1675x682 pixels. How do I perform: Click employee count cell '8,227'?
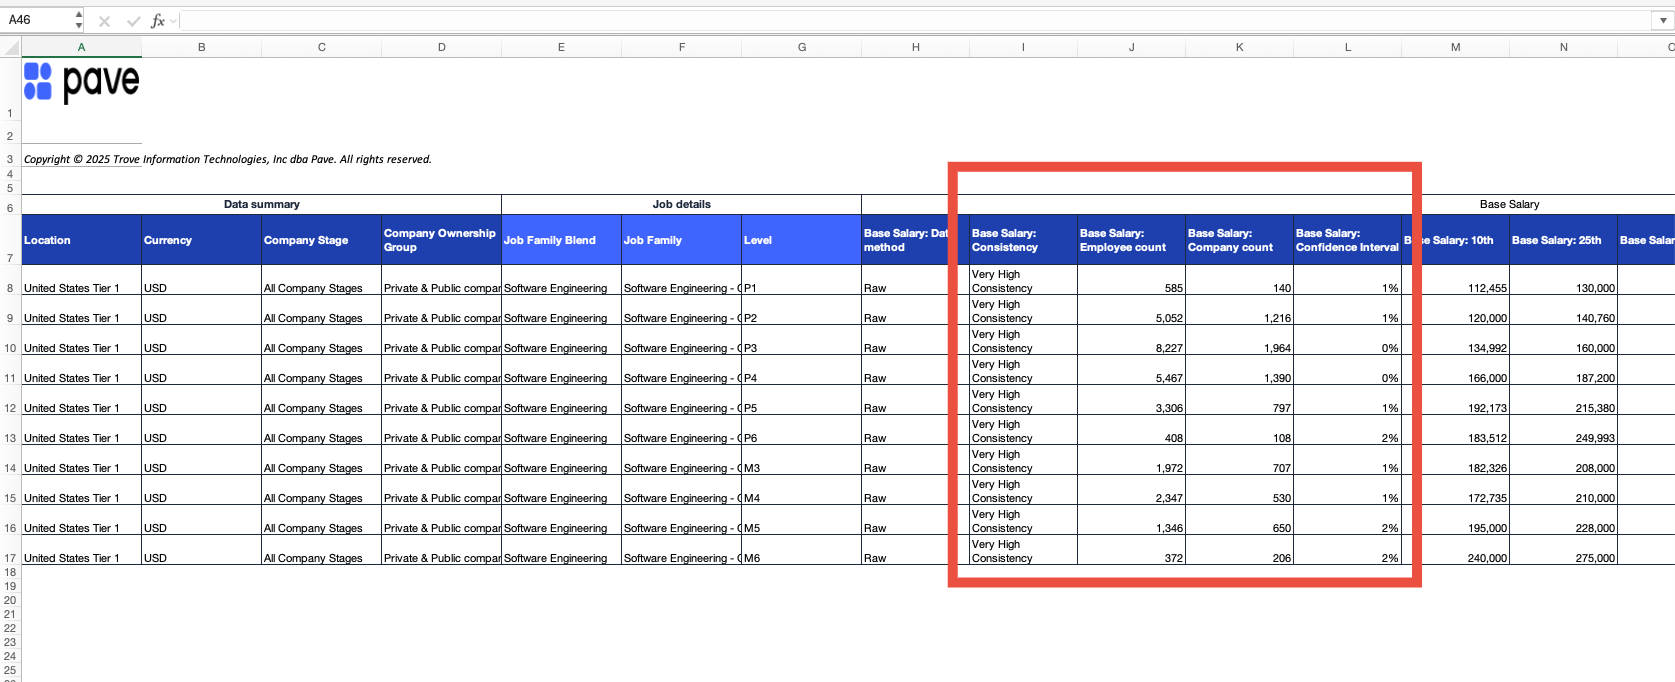coord(1132,340)
